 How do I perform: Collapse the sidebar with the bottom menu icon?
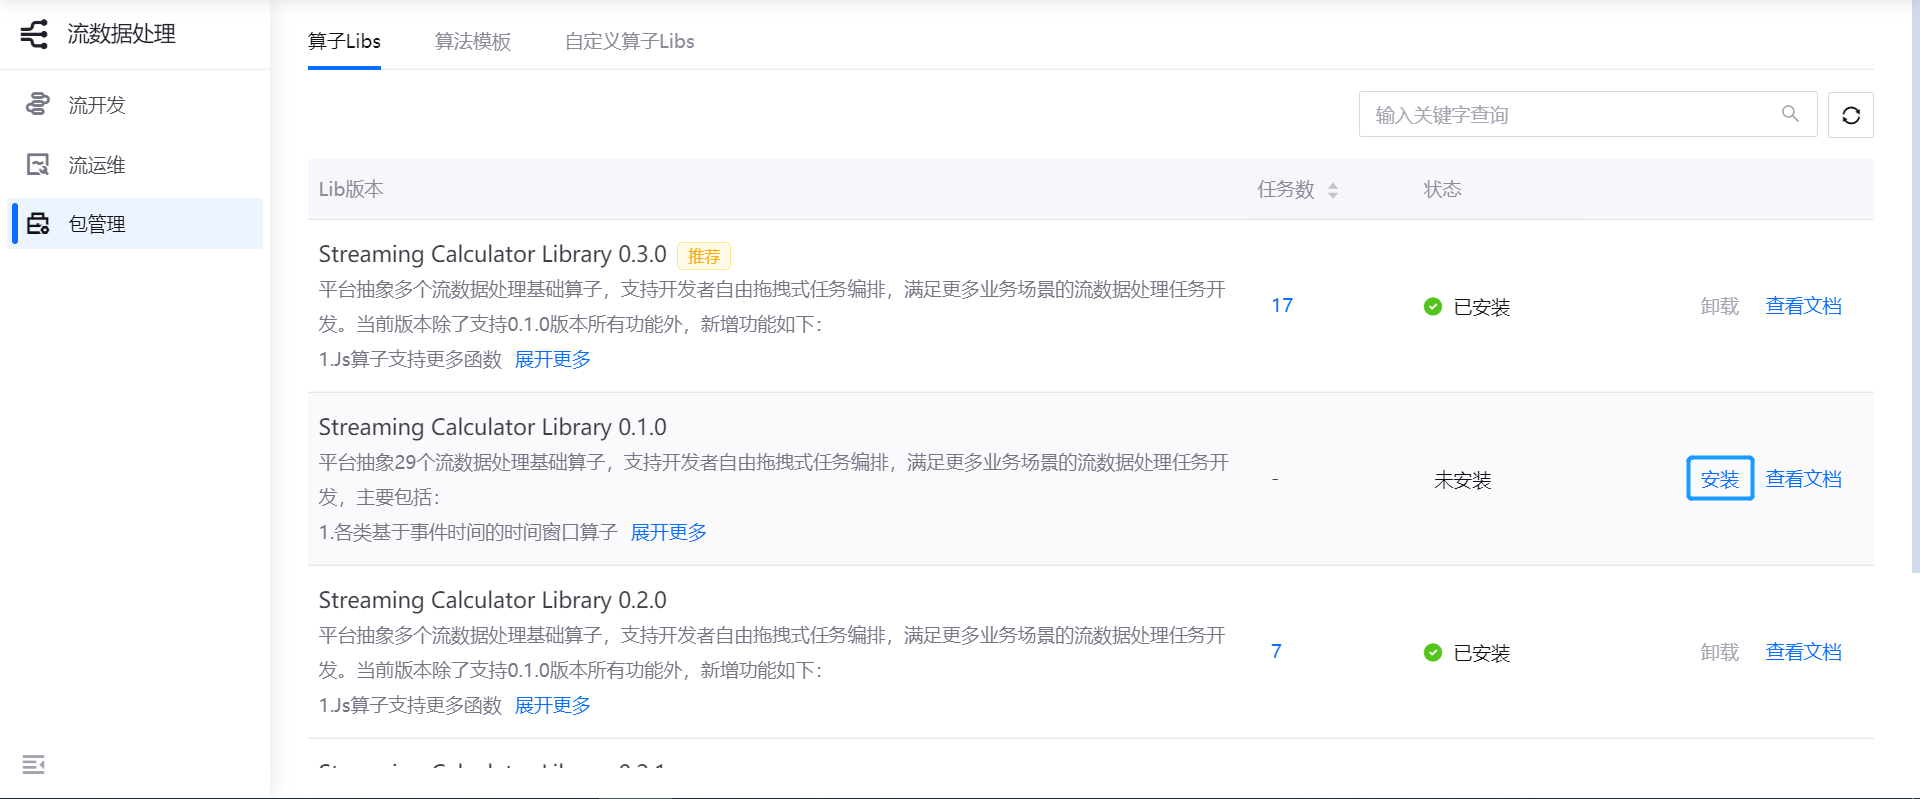[x=33, y=765]
